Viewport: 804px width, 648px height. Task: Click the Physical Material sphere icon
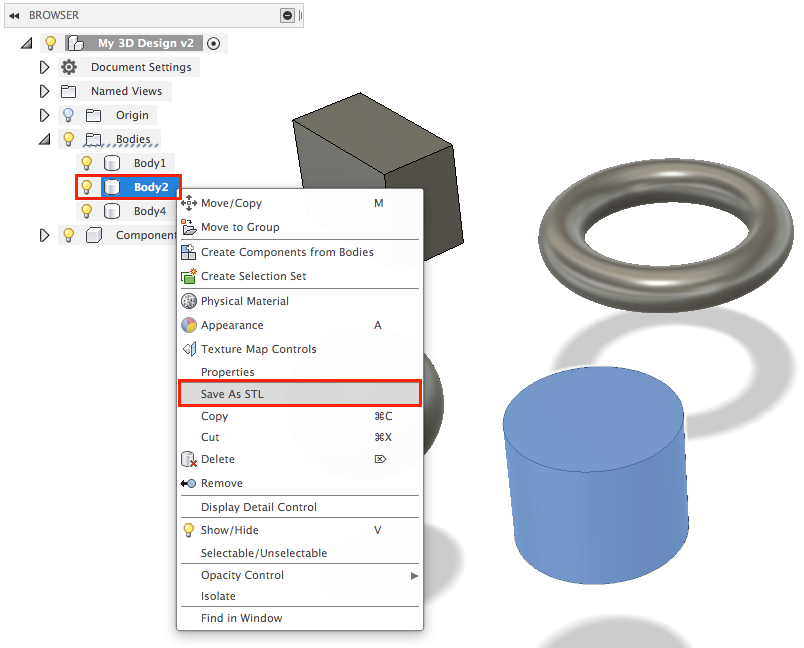[188, 301]
